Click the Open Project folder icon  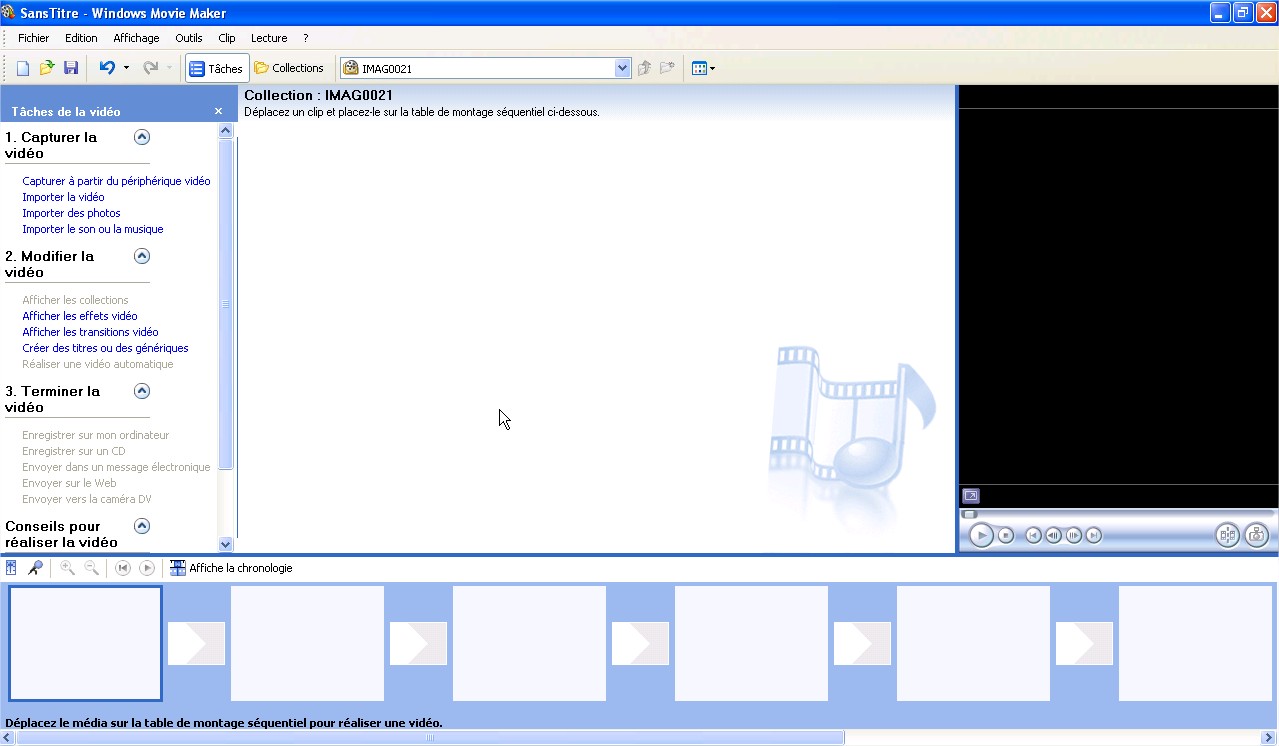click(x=46, y=68)
